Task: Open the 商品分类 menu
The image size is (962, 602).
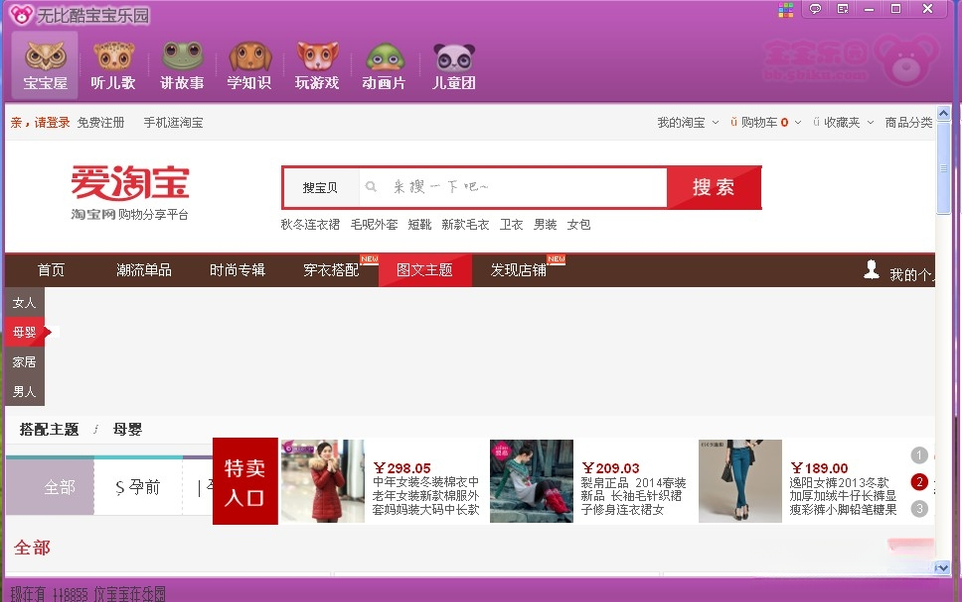Action: (909, 123)
